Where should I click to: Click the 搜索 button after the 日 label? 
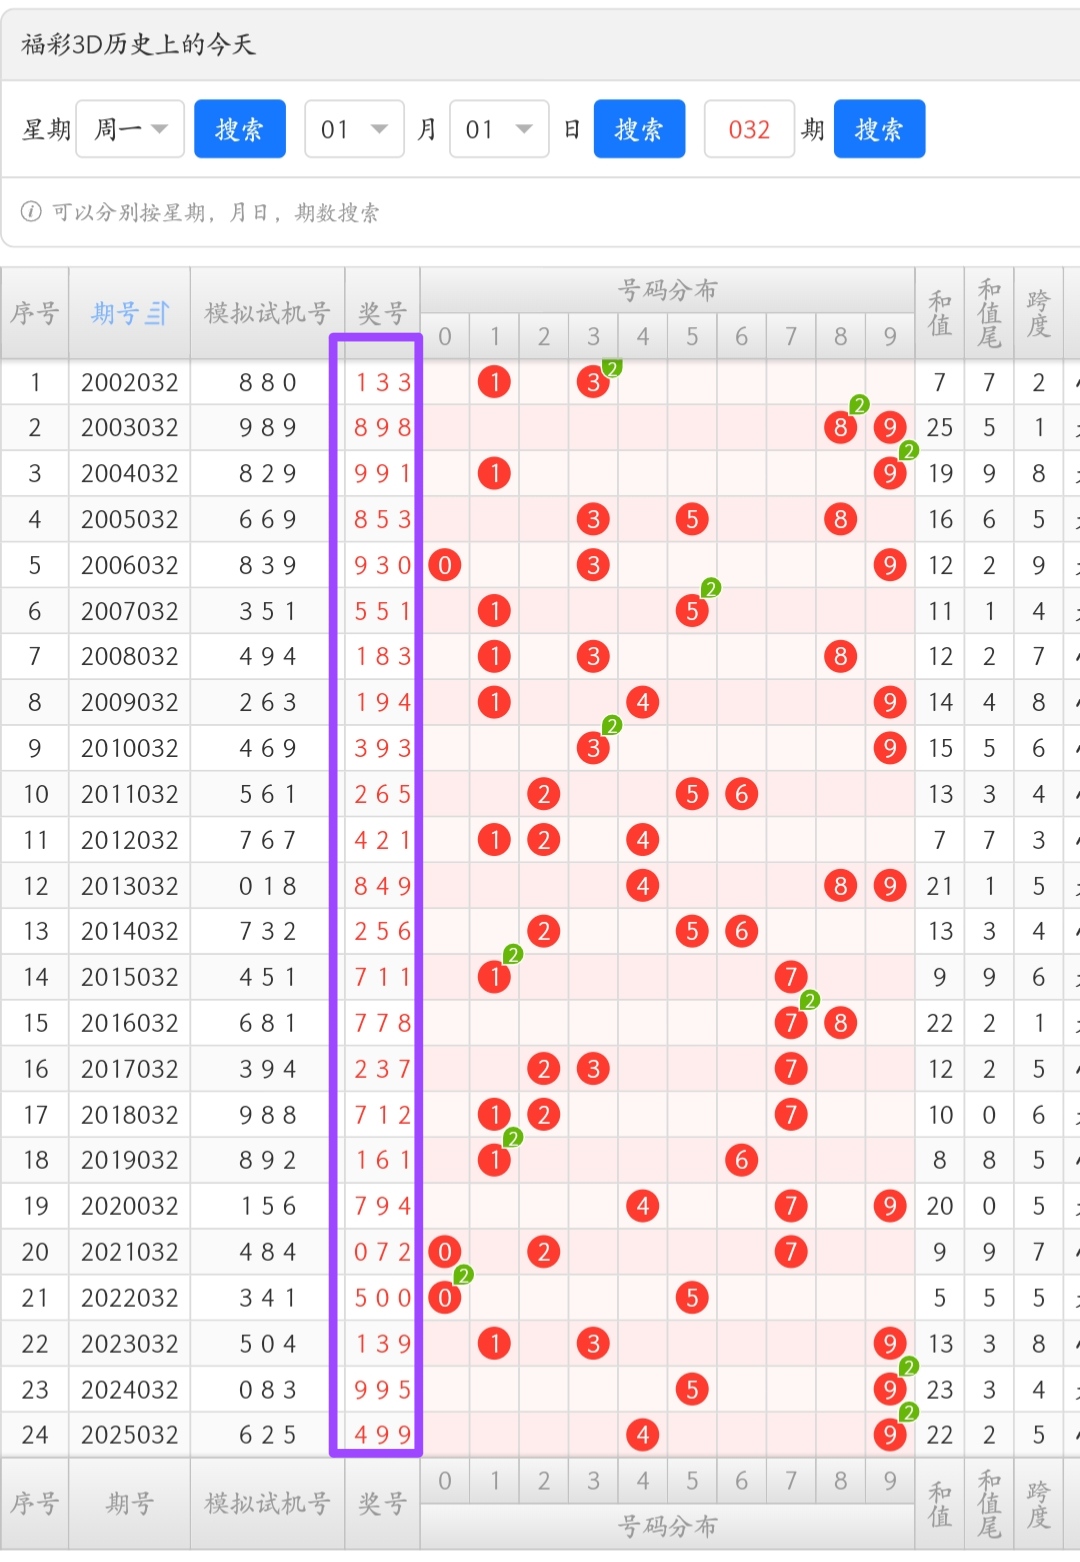click(639, 129)
